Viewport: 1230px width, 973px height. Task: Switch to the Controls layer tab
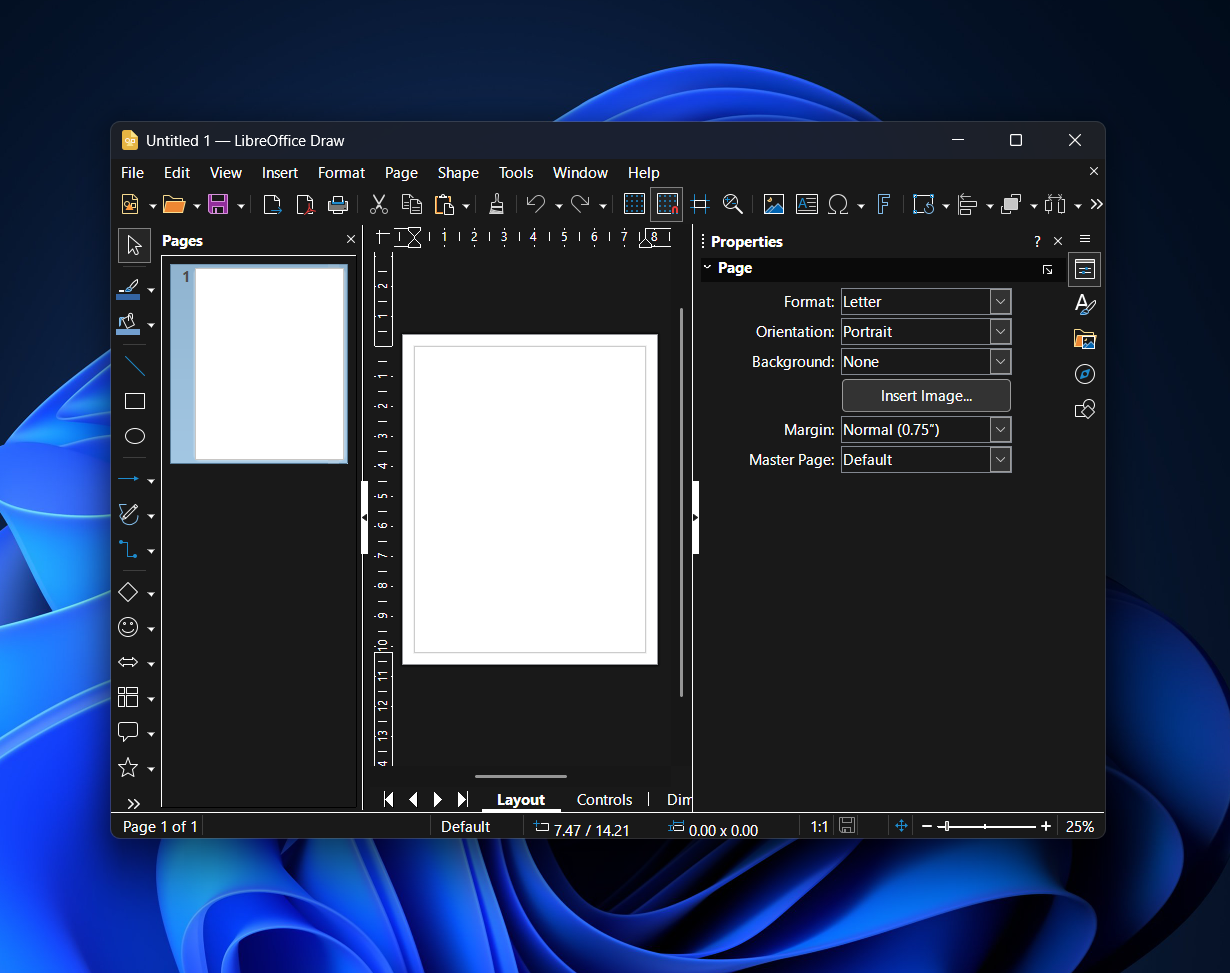pyautogui.click(x=604, y=800)
